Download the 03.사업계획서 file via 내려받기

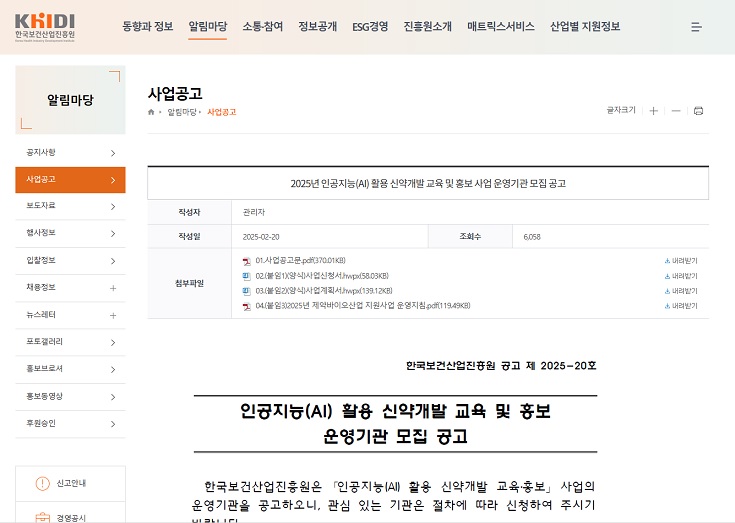[681, 290]
